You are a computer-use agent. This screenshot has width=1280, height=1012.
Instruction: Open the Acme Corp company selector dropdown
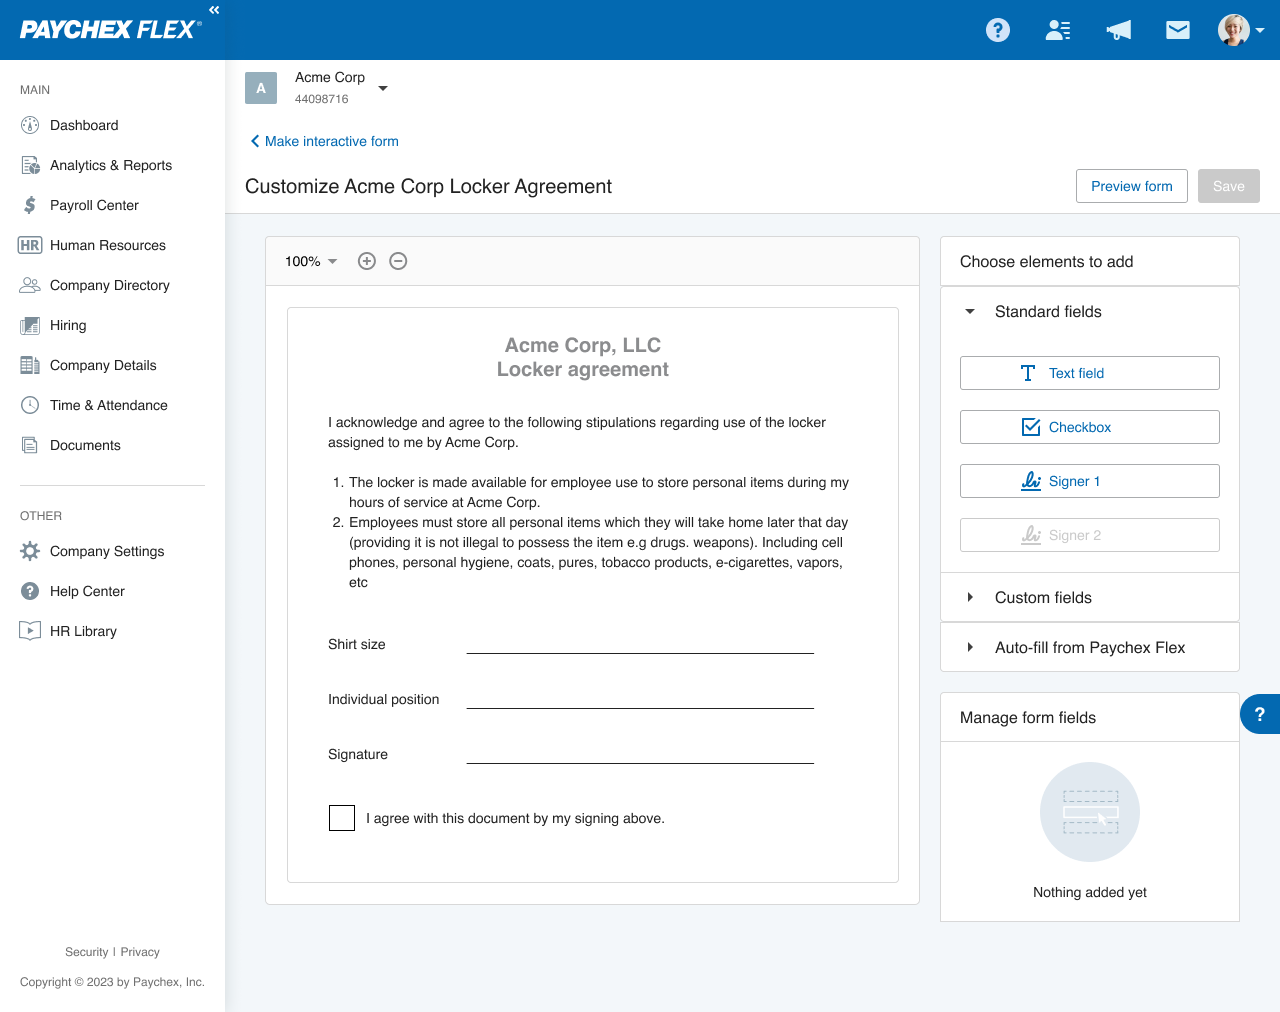point(382,88)
